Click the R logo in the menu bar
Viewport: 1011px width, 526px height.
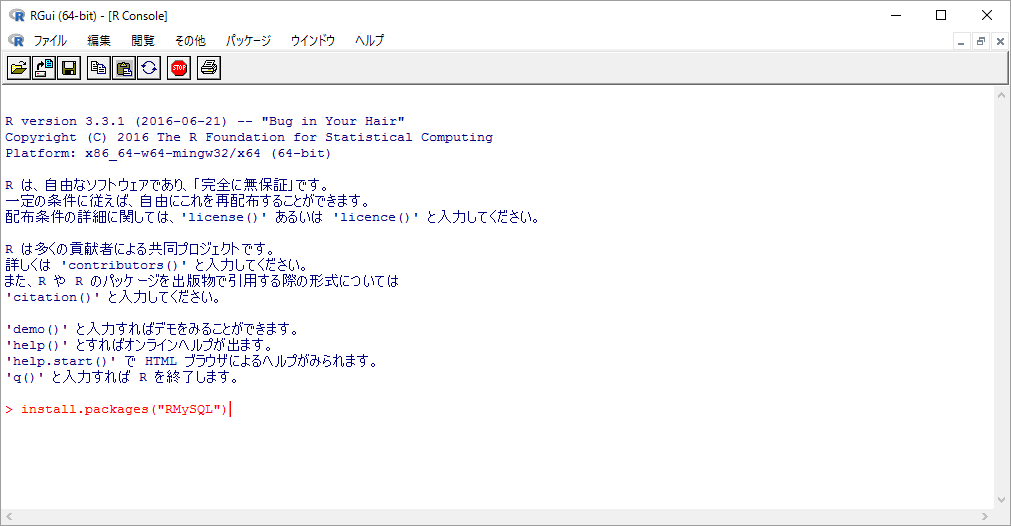[x=16, y=40]
